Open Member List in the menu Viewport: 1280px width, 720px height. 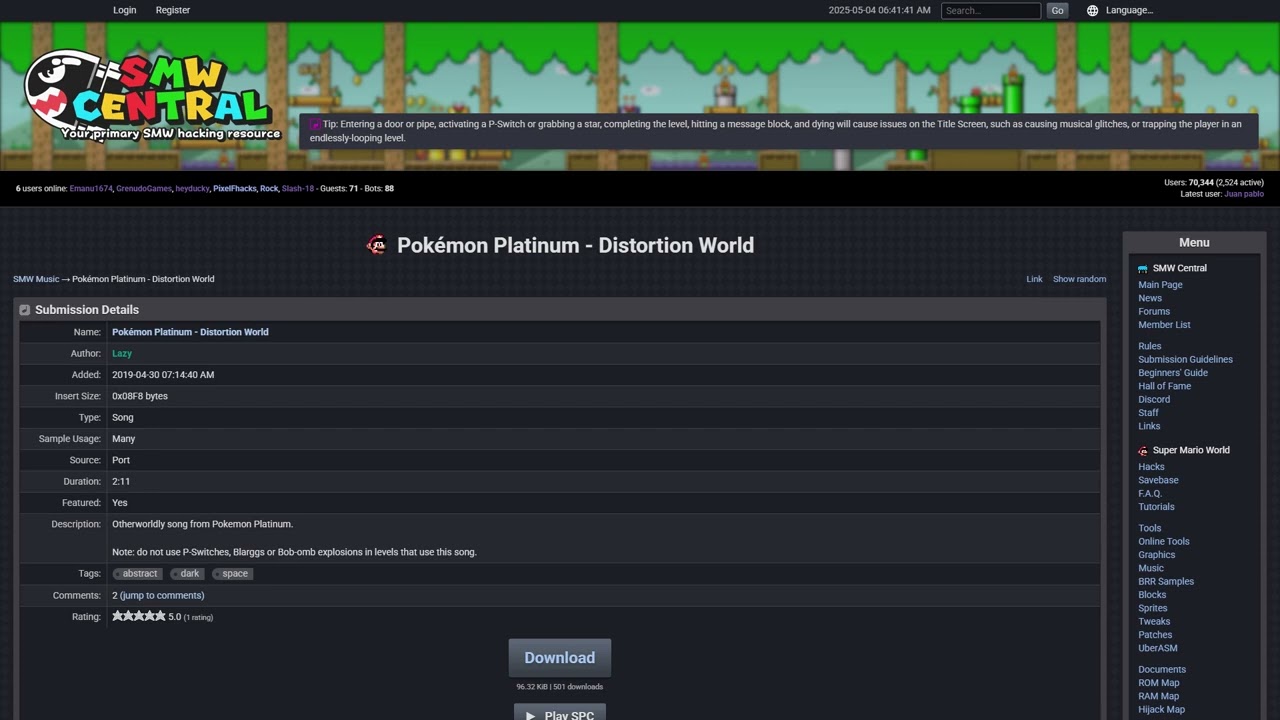(1164, 325)
